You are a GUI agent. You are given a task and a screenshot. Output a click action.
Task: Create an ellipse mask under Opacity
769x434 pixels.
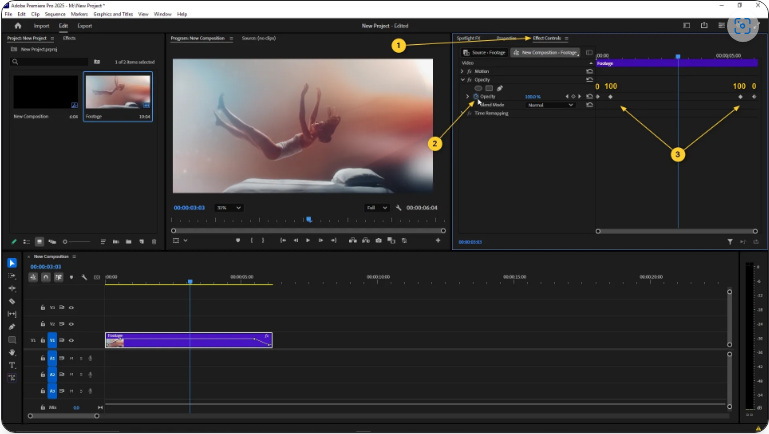pos(478,88)
